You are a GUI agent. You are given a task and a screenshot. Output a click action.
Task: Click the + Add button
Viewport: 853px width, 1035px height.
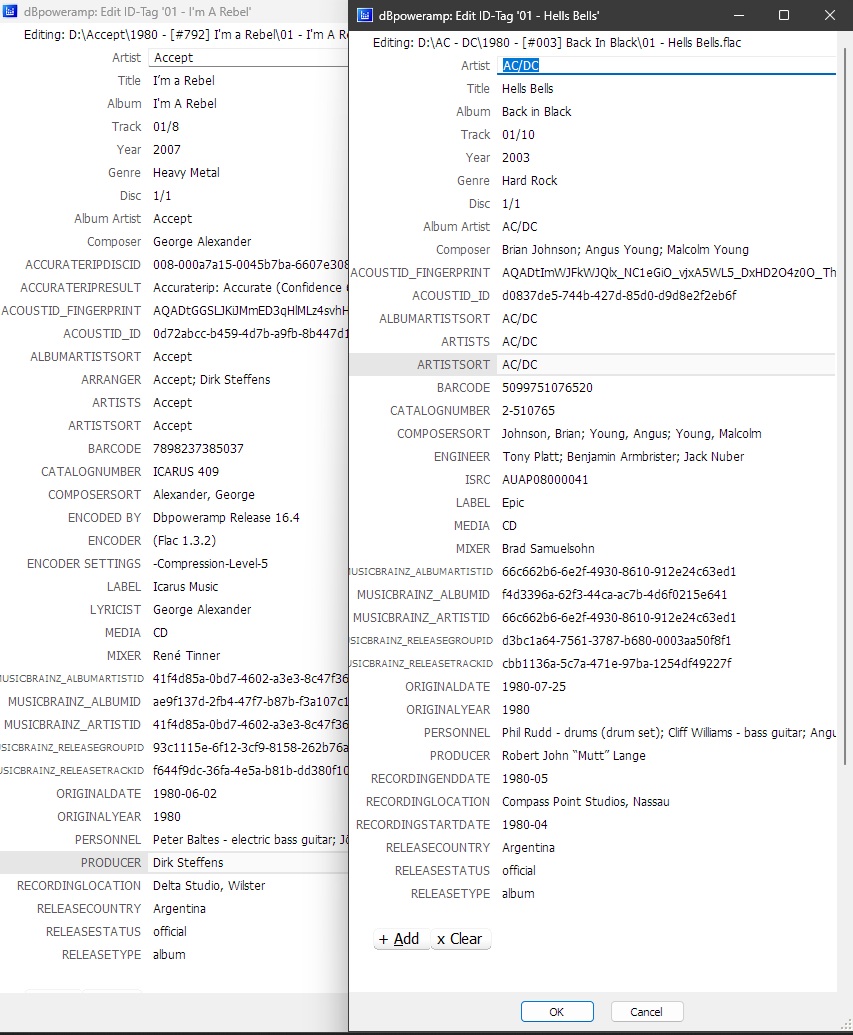[400, 939]
